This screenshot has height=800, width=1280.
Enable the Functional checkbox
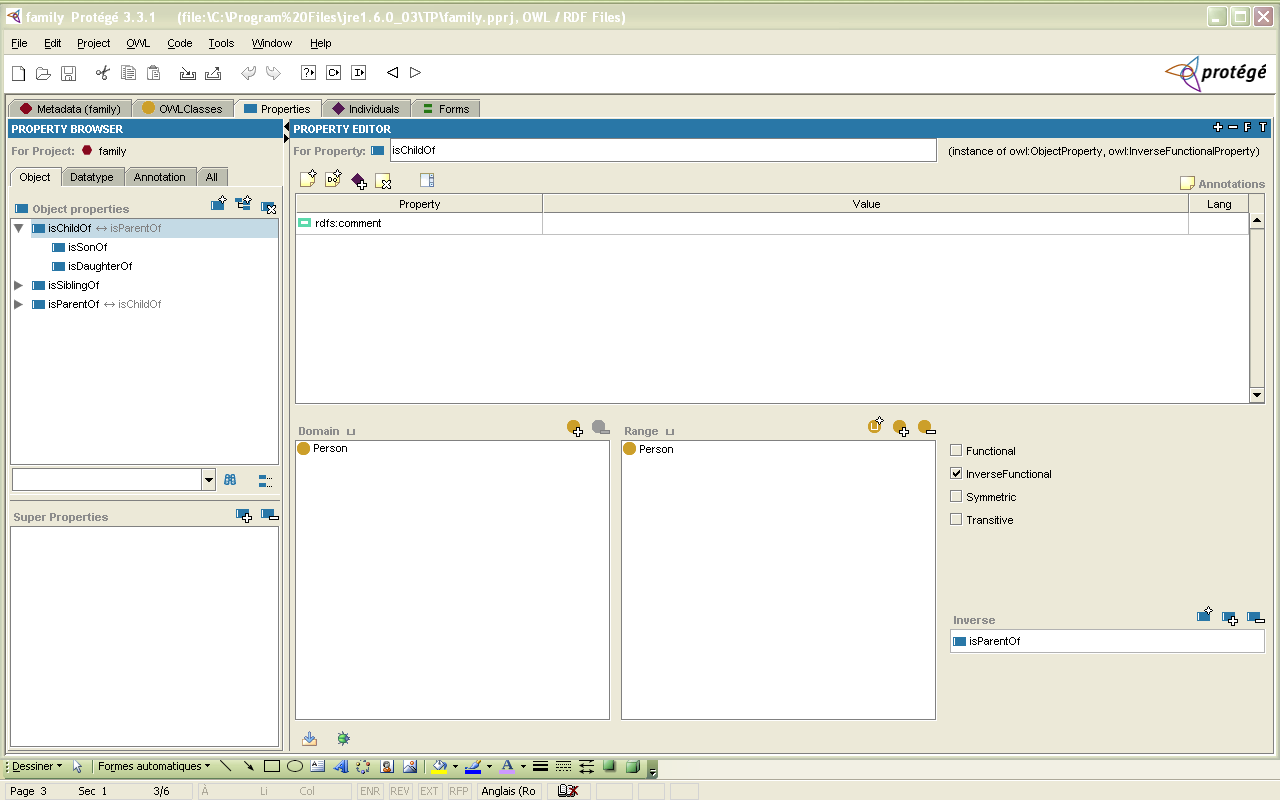coord(956,451)
